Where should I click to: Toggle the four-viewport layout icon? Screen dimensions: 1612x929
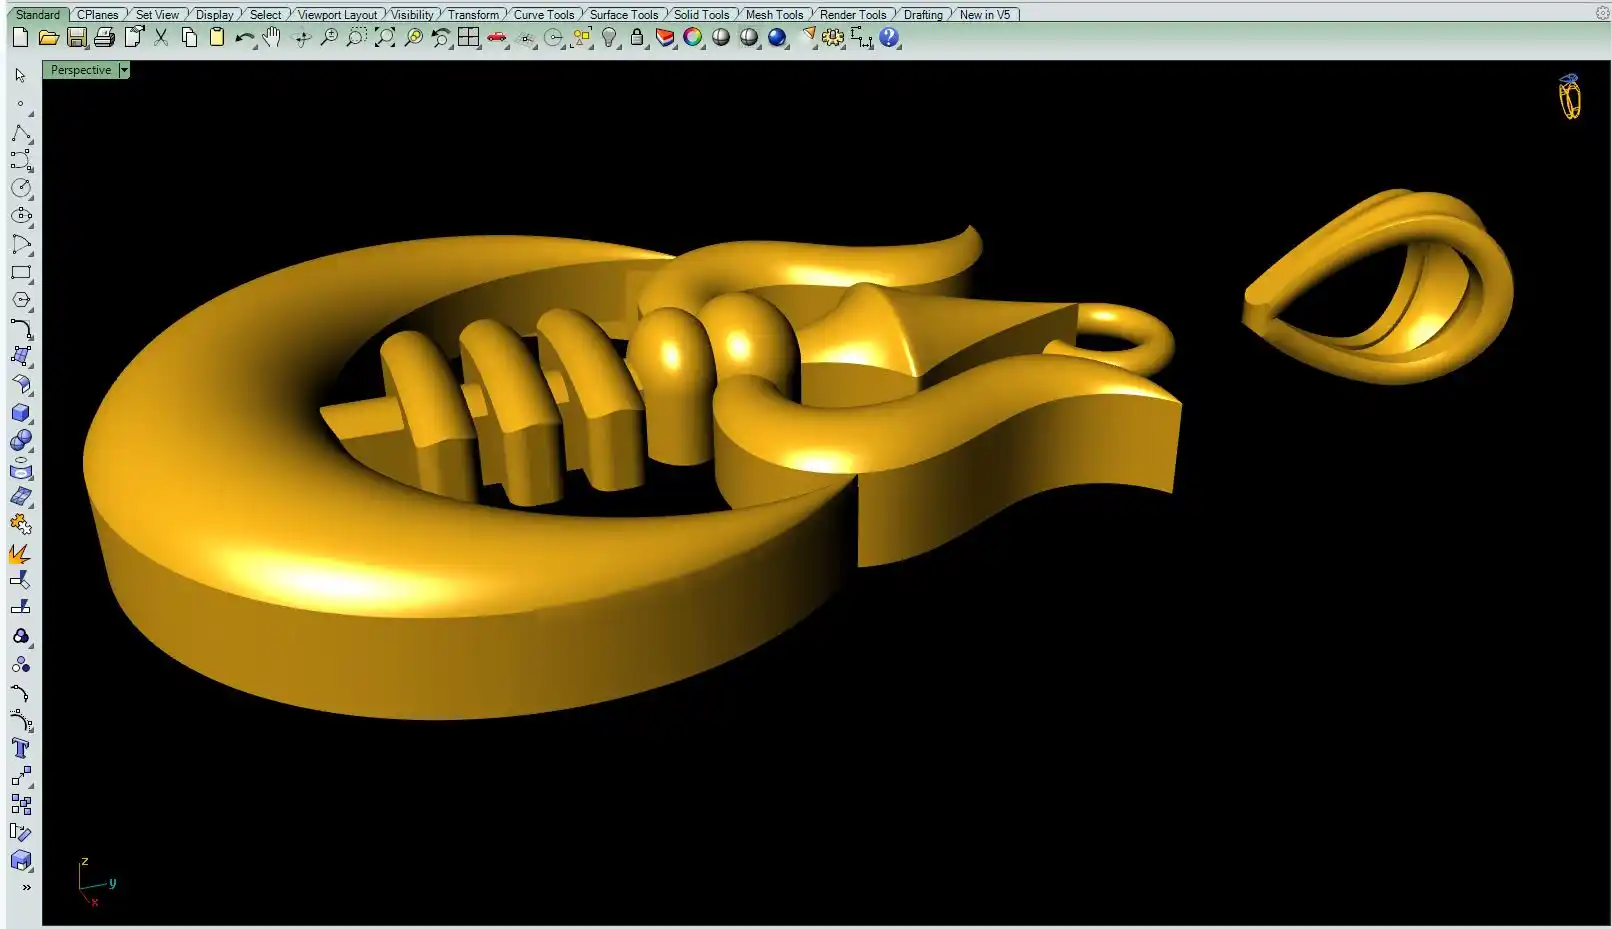coord(468,38)
